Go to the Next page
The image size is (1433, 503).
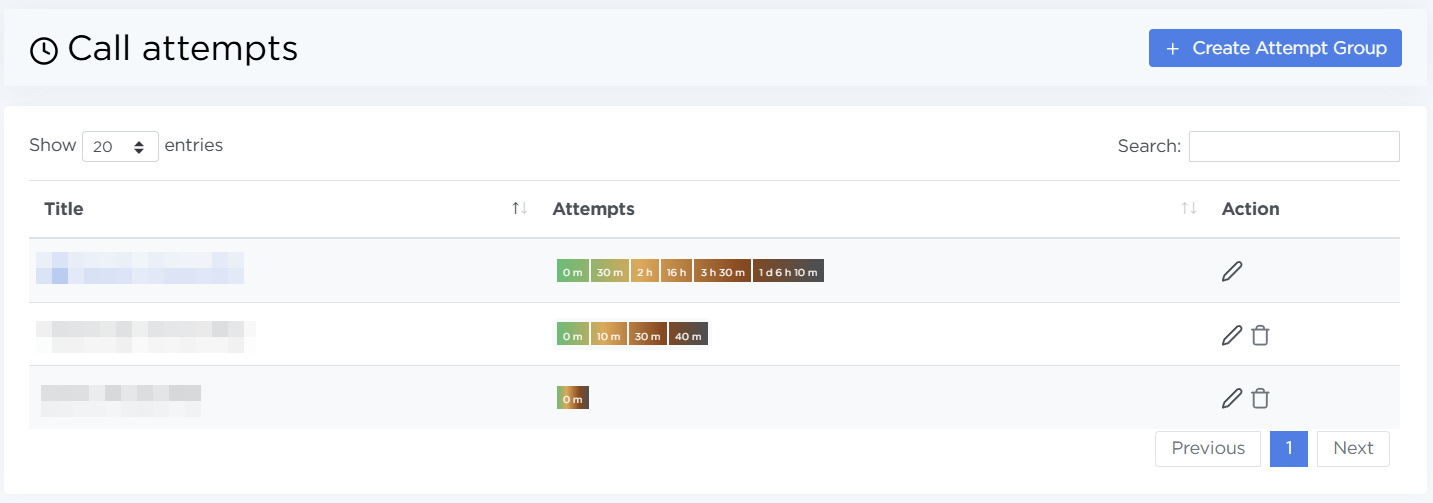tap(1353, 448)
